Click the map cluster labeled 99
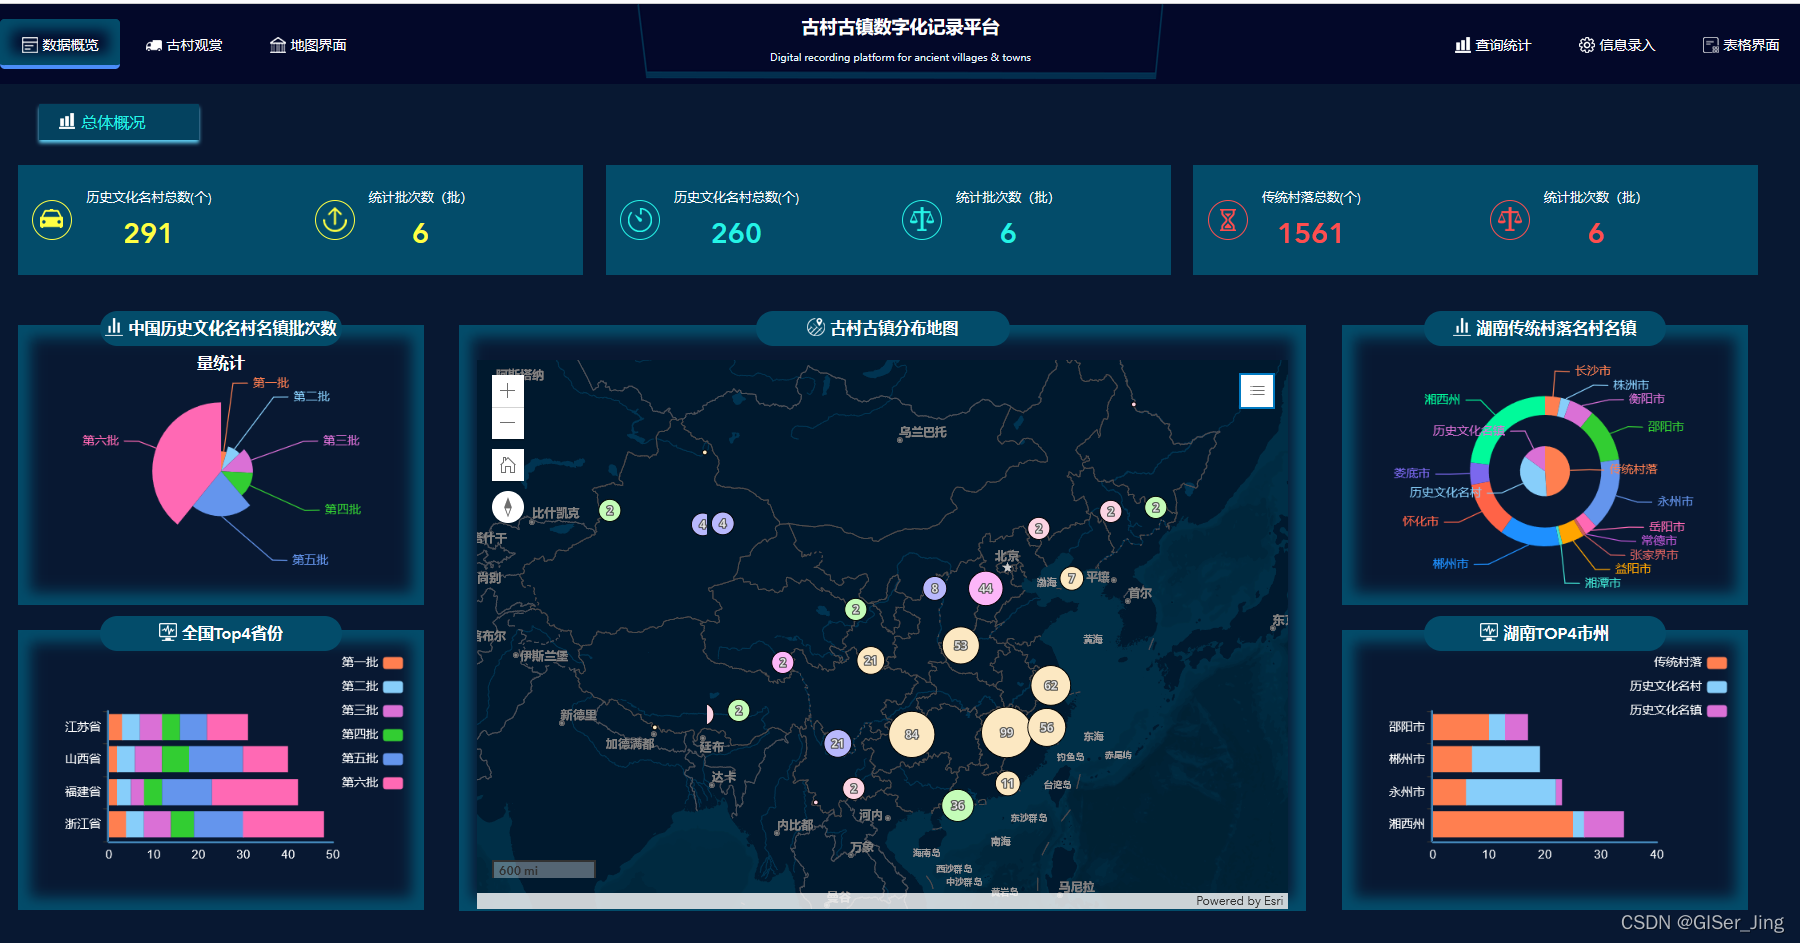This screenshot has height=943, width=1800. pyautogui.click(x=1006, y=731)
